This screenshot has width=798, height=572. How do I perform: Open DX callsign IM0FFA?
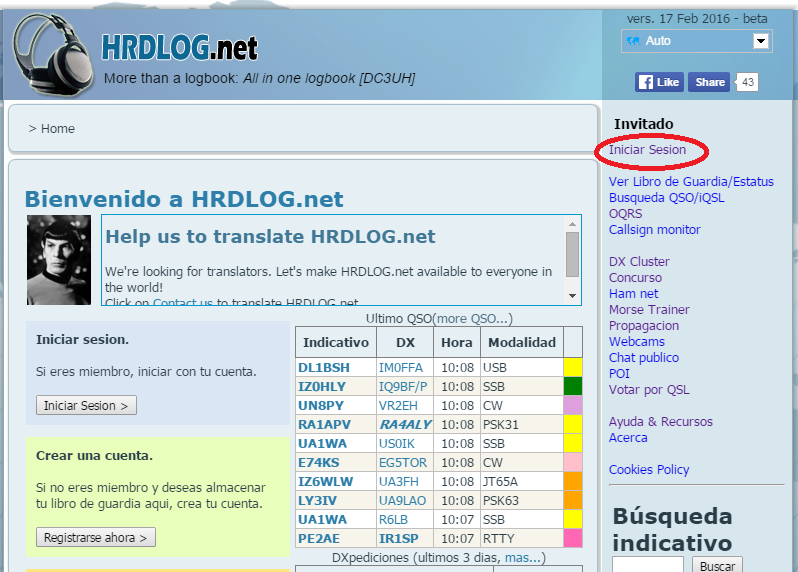point(401,367)
